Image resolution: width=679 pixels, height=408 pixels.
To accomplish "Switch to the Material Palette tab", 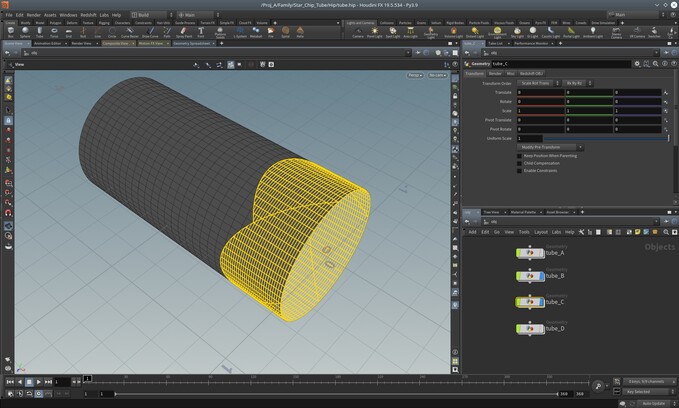I will click(523, 212).
